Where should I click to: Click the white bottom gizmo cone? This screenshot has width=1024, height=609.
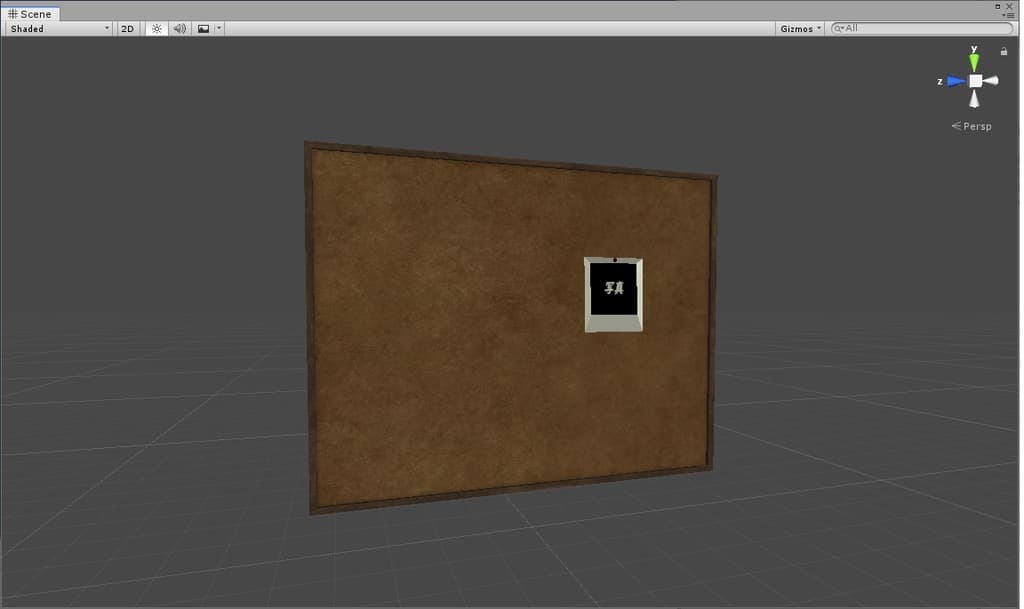(974, 99)
